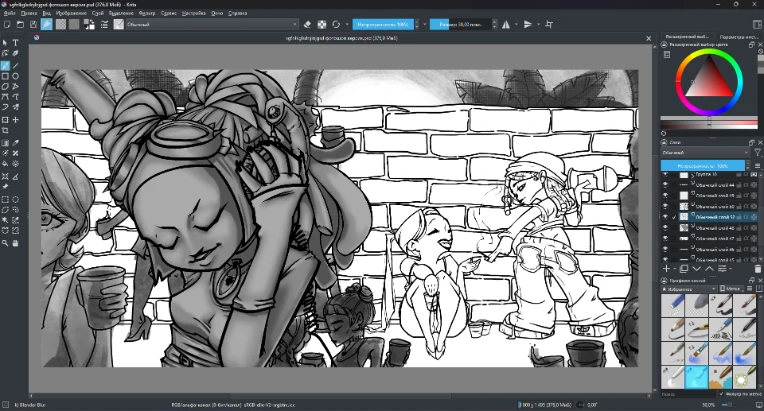Toggle alpha inherit on selected layer
Viewport: 764px width, 411px height.
coord(746,217)
